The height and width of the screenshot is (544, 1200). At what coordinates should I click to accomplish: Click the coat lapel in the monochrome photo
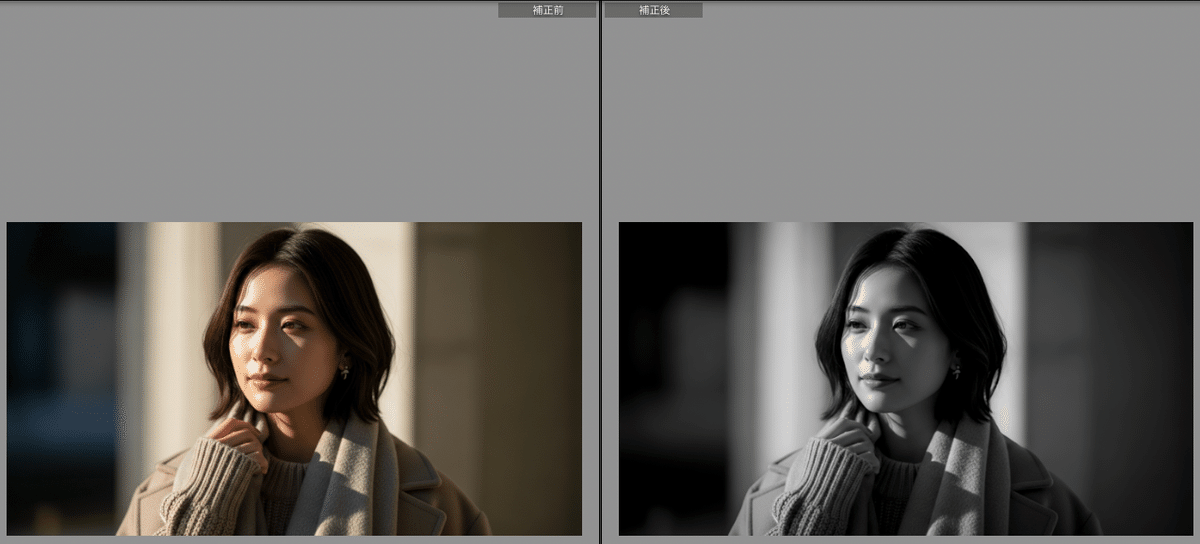pyautogui.click(x=1032, y=500)
